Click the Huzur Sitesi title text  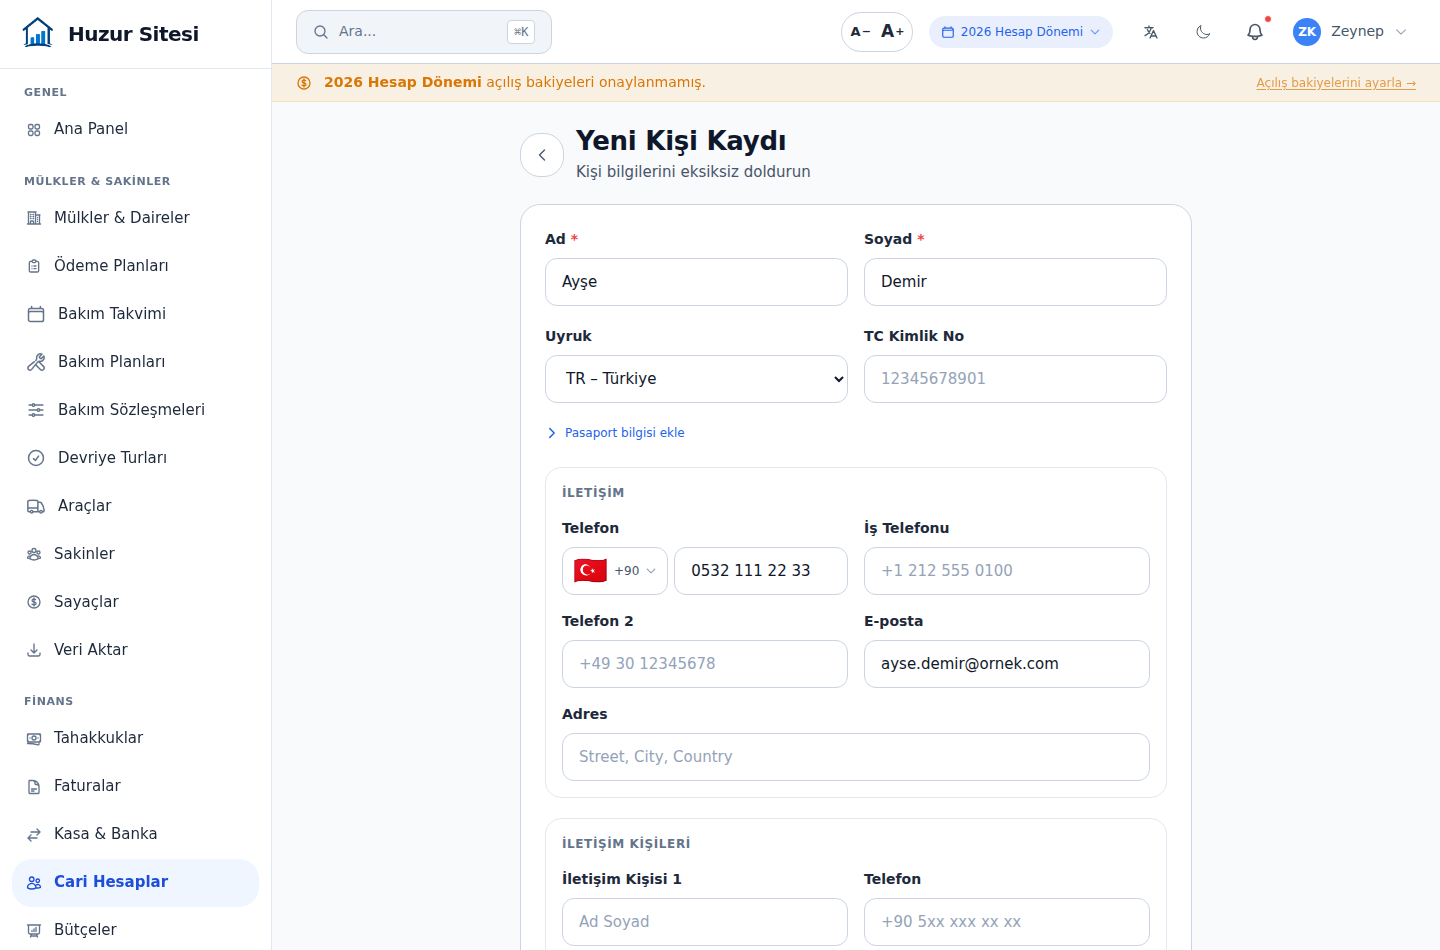pyautogui.click(x=134, y=34)
